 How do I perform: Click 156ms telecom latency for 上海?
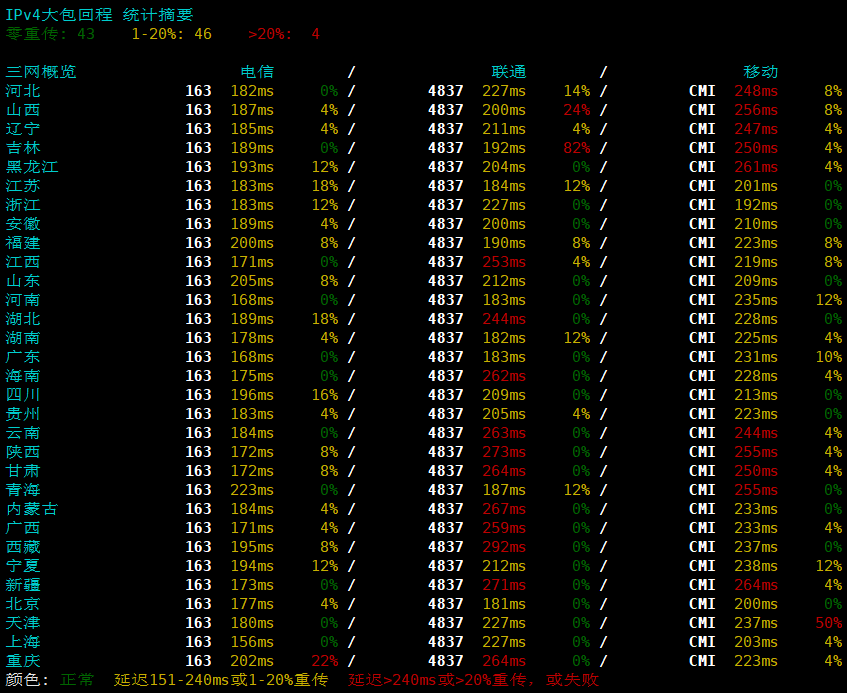(x=252, y=642)
